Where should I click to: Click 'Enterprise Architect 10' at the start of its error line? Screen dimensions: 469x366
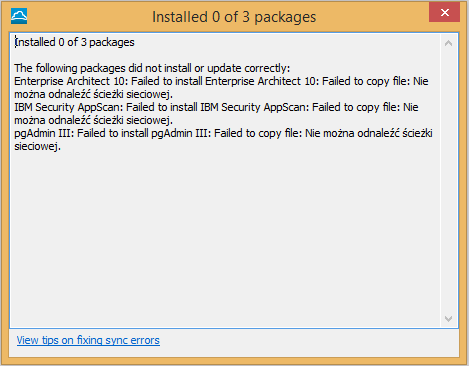click(x=62, y=81)
